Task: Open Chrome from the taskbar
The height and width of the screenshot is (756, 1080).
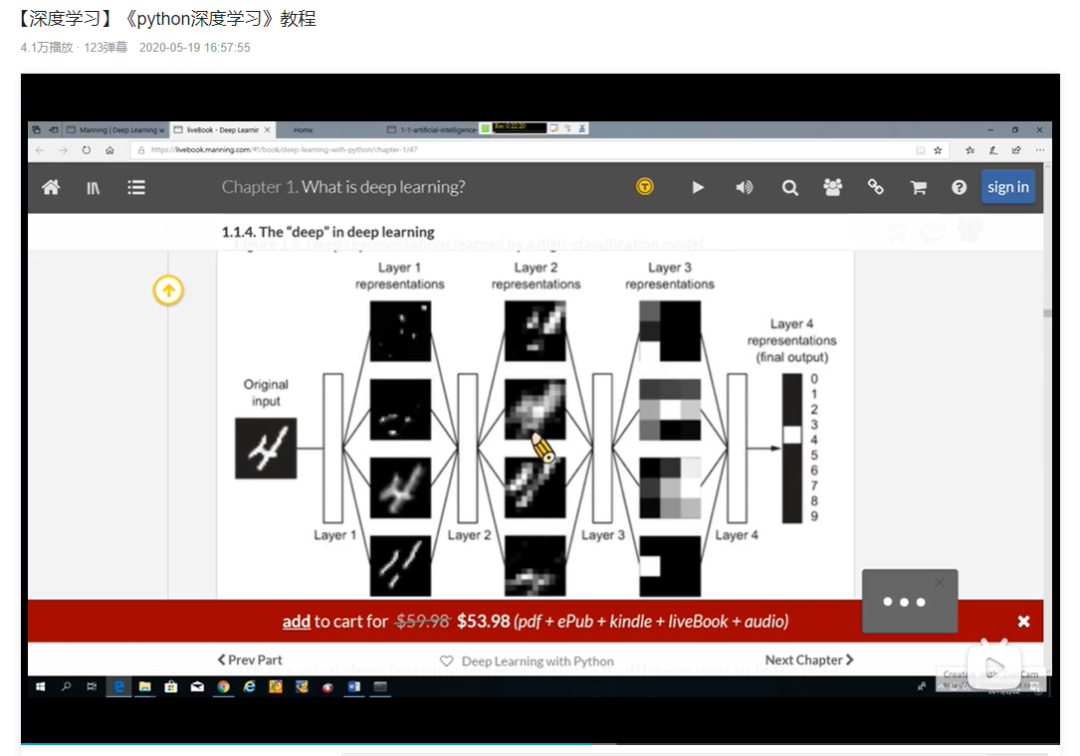Action: [x=223, y=686]
